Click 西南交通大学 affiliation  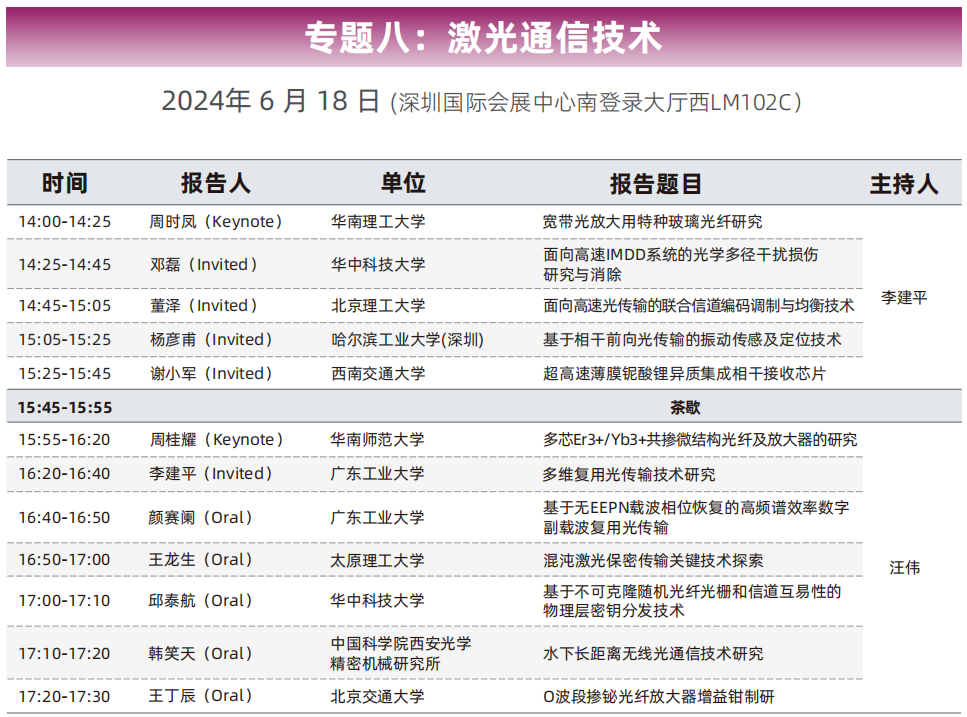point(378,374)
